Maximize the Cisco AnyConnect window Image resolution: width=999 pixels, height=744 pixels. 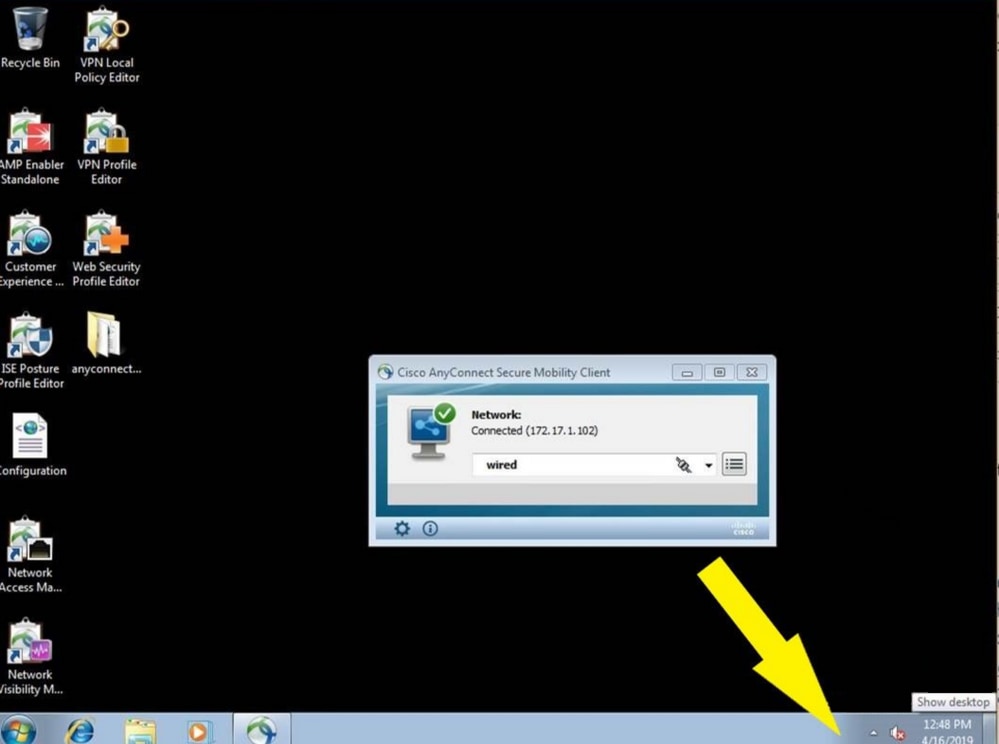point(719,372)
